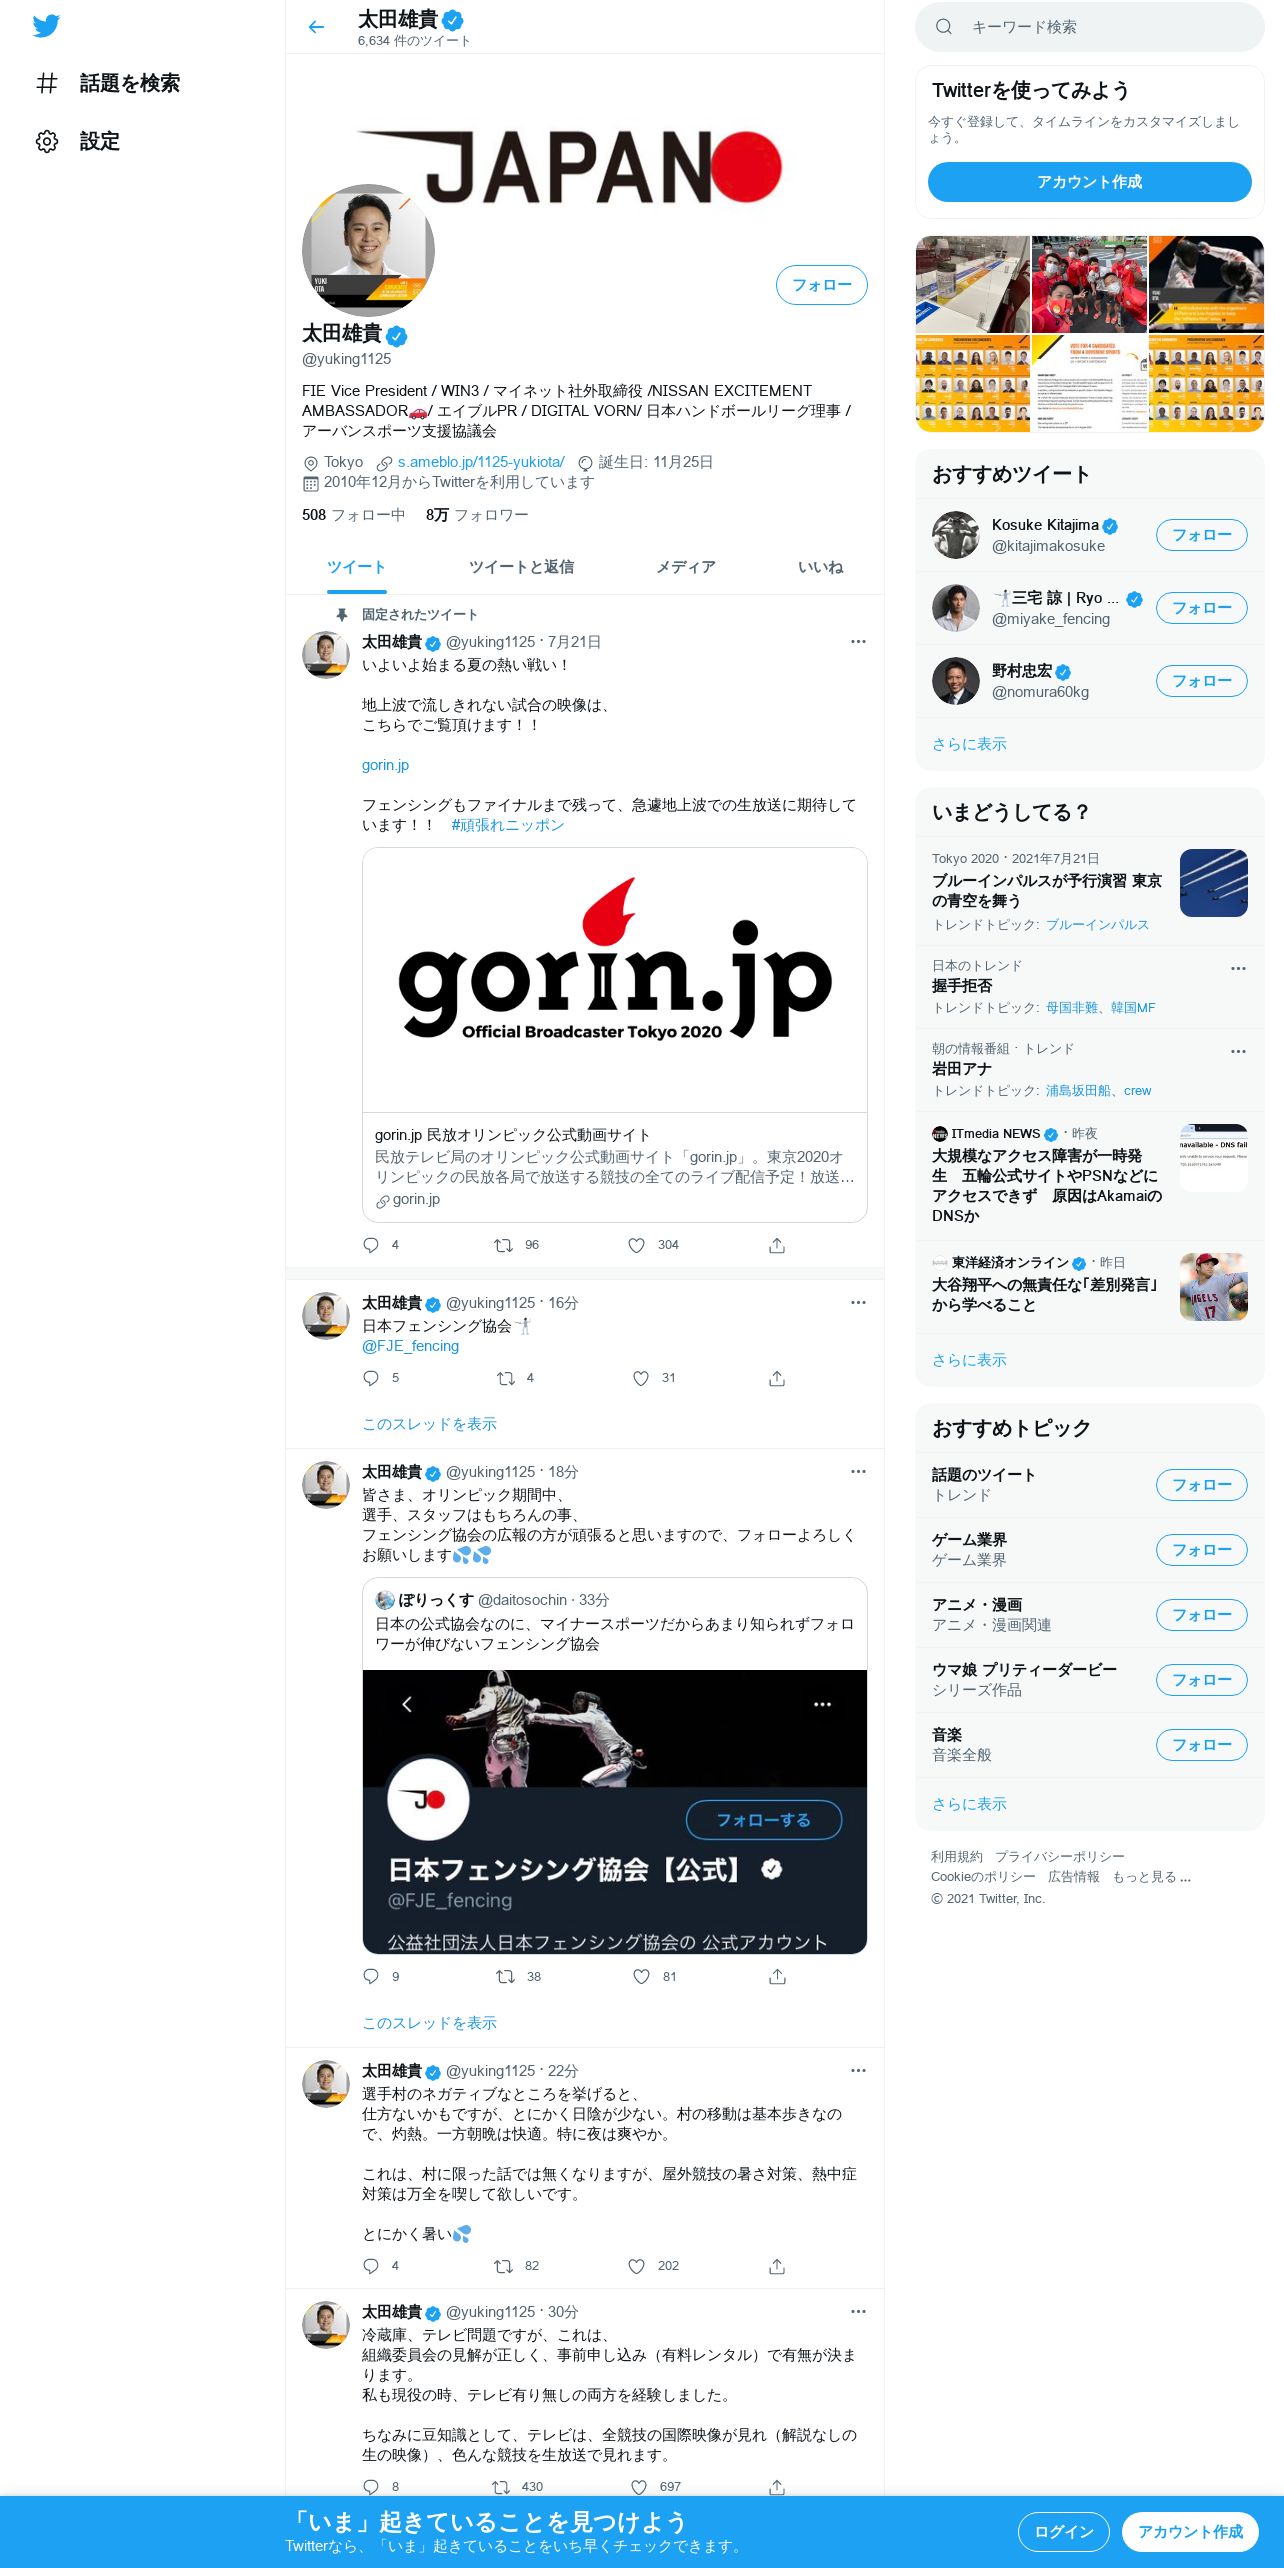
Task: Open options for 握手拒否 trend
Action: point(1238,968)
